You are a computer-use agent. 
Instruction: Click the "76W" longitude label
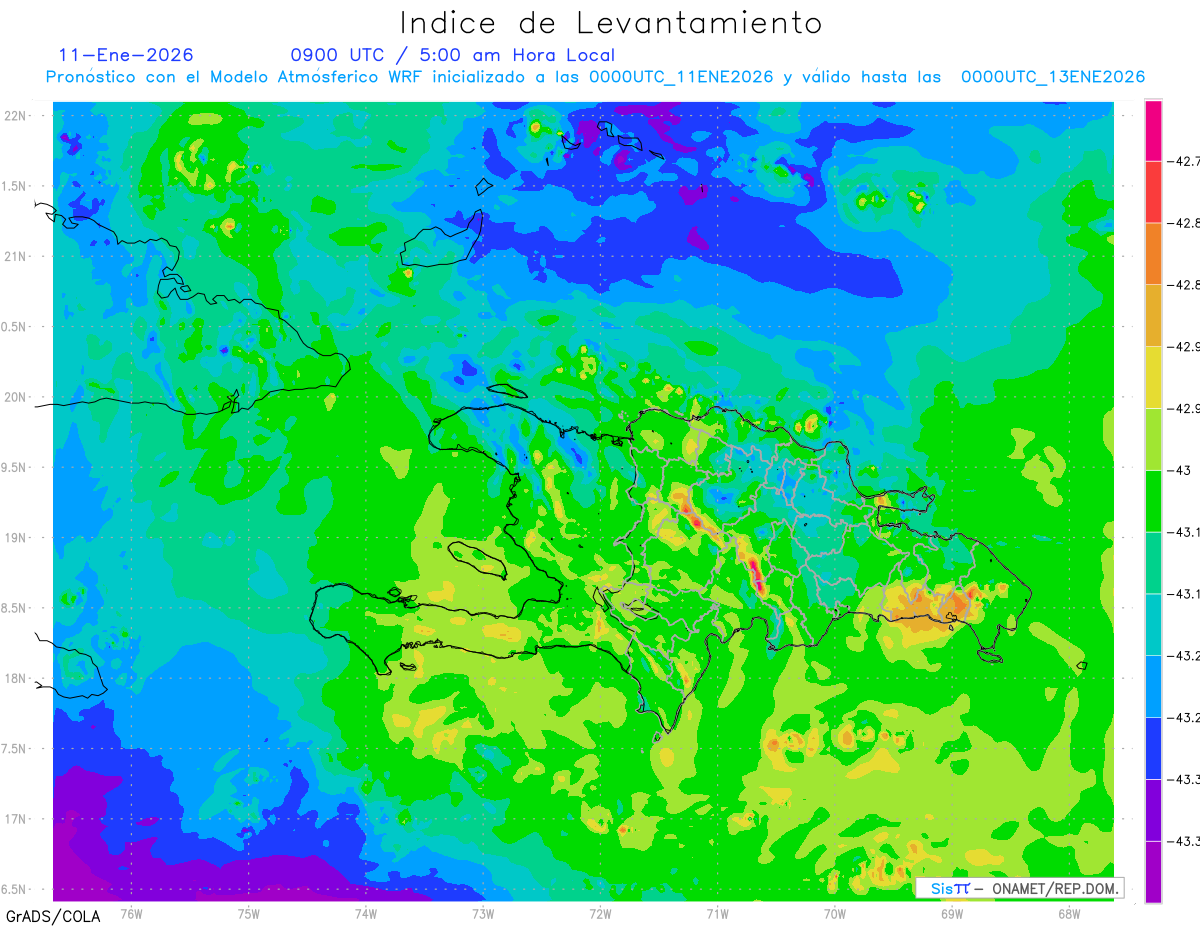[131, 913]
